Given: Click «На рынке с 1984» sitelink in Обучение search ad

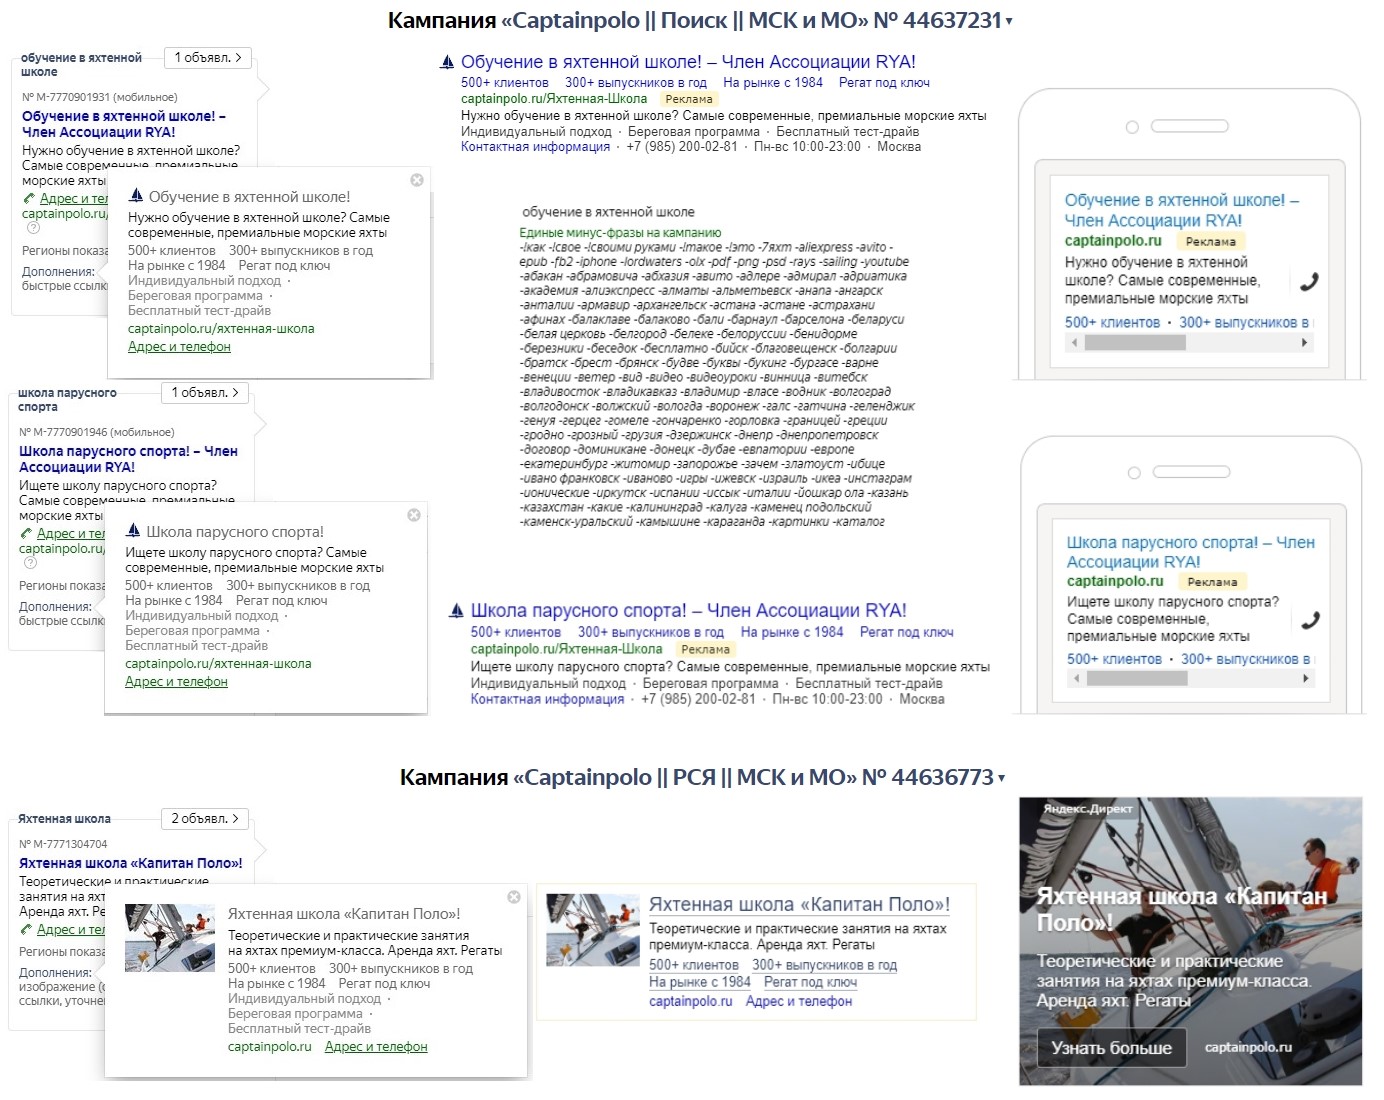Looking at the screenshot, I should click(773, 83).
